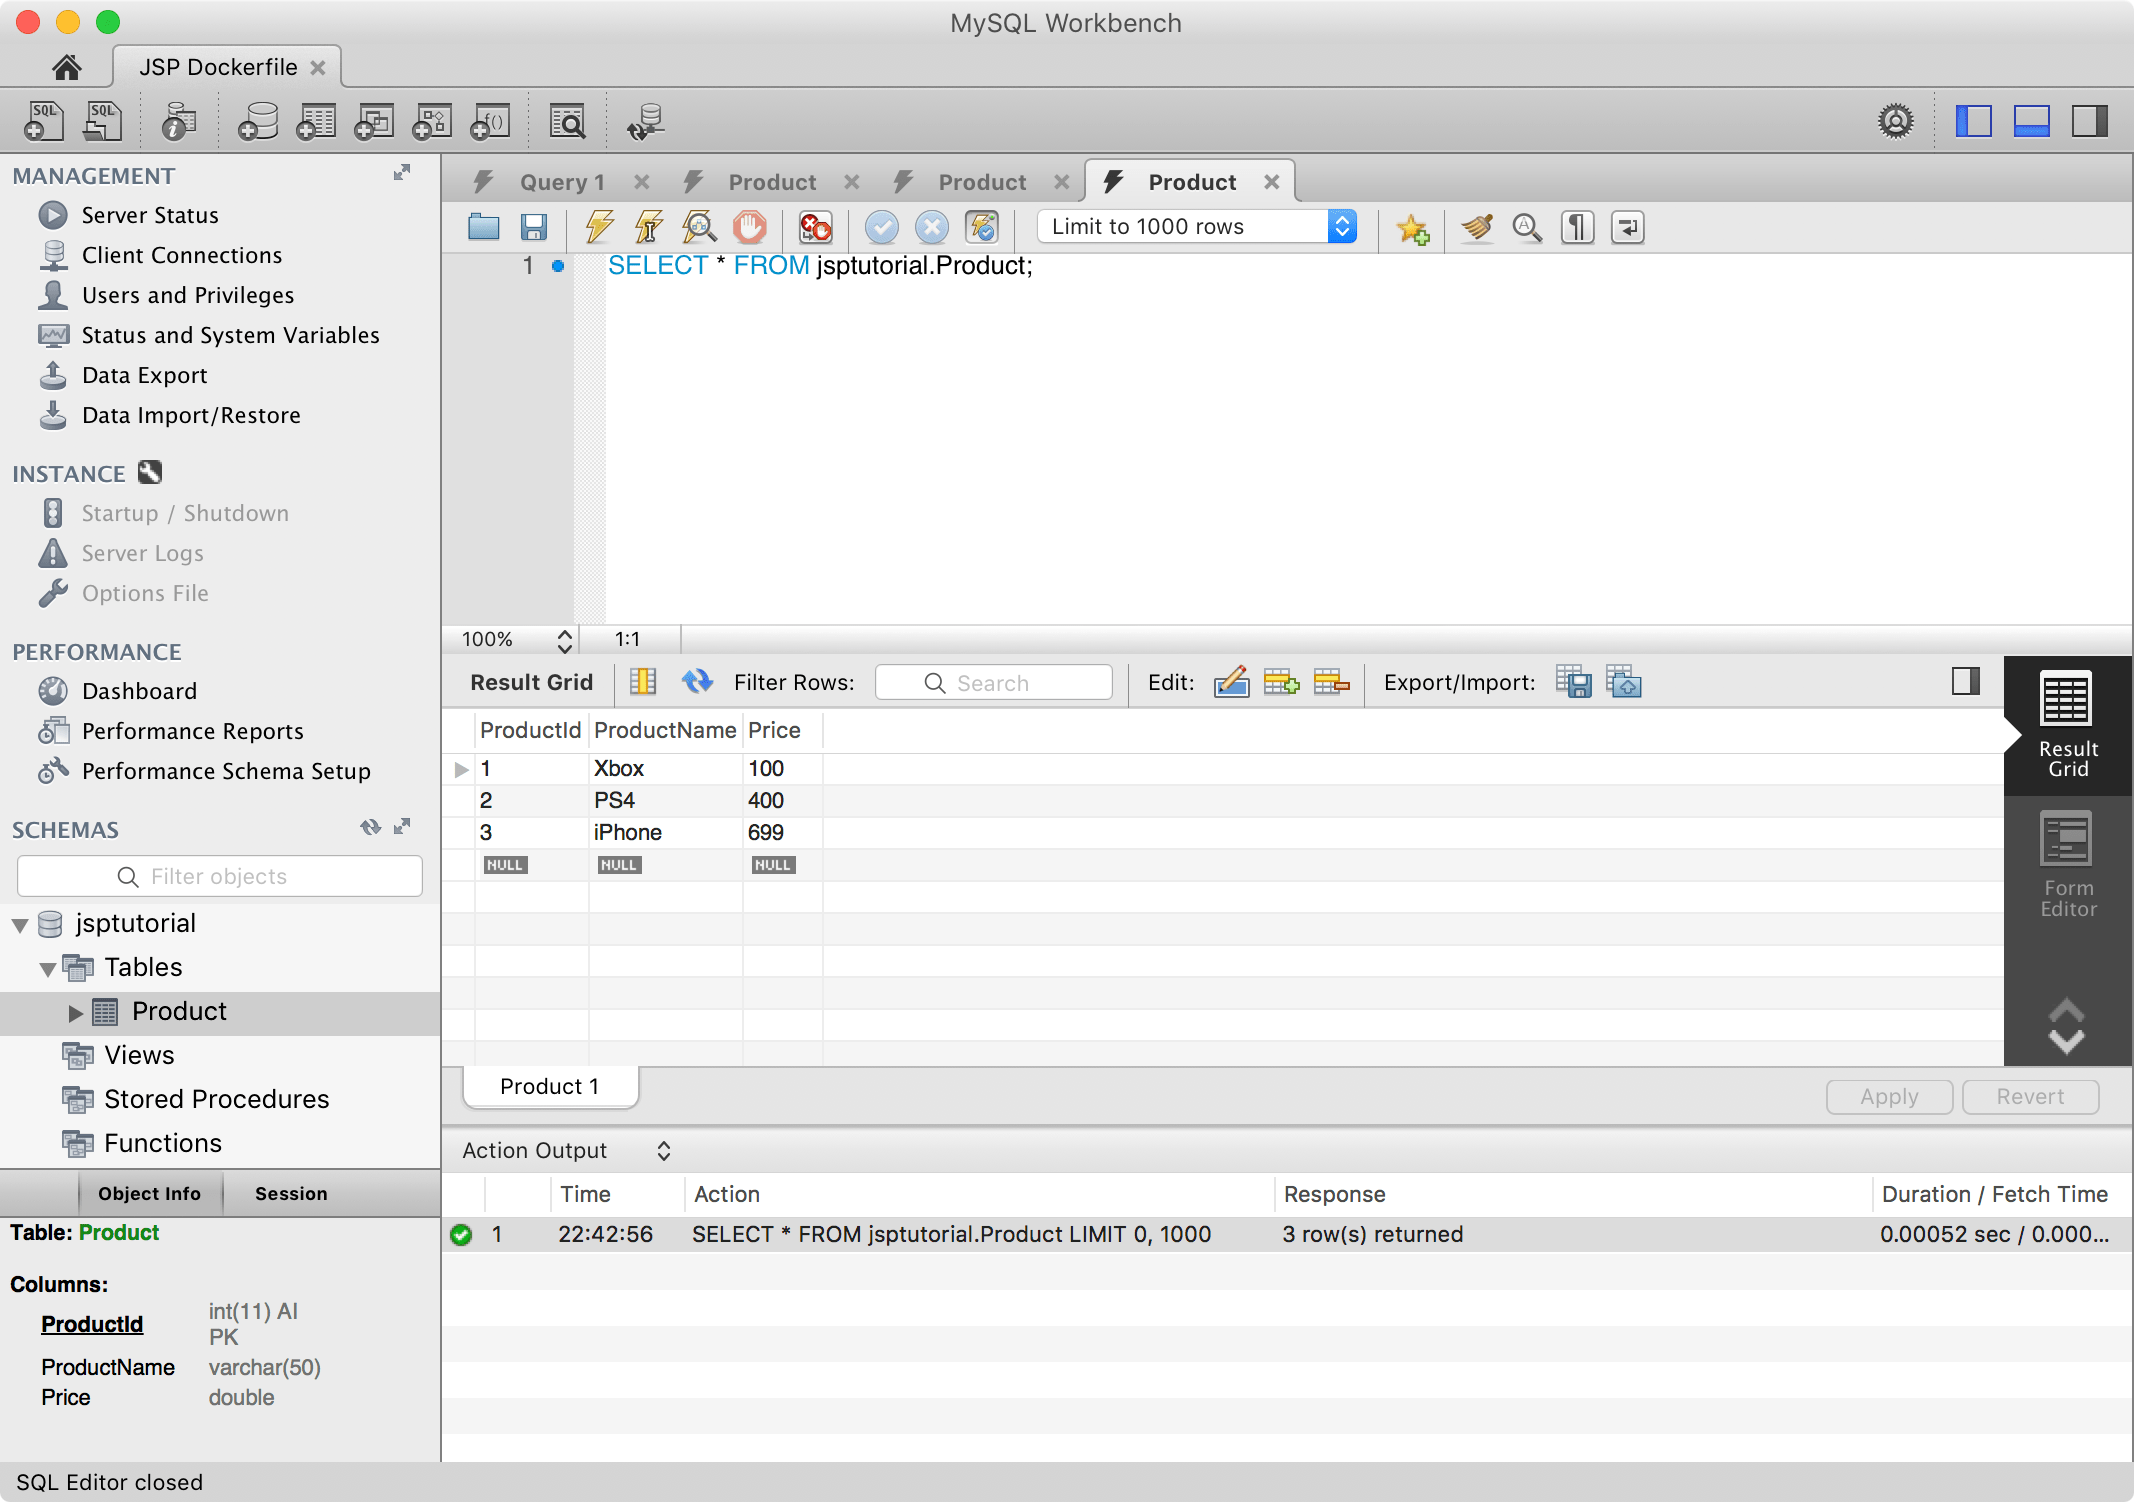
Task: Stop the executing query
Action: (x=749, y=227)
